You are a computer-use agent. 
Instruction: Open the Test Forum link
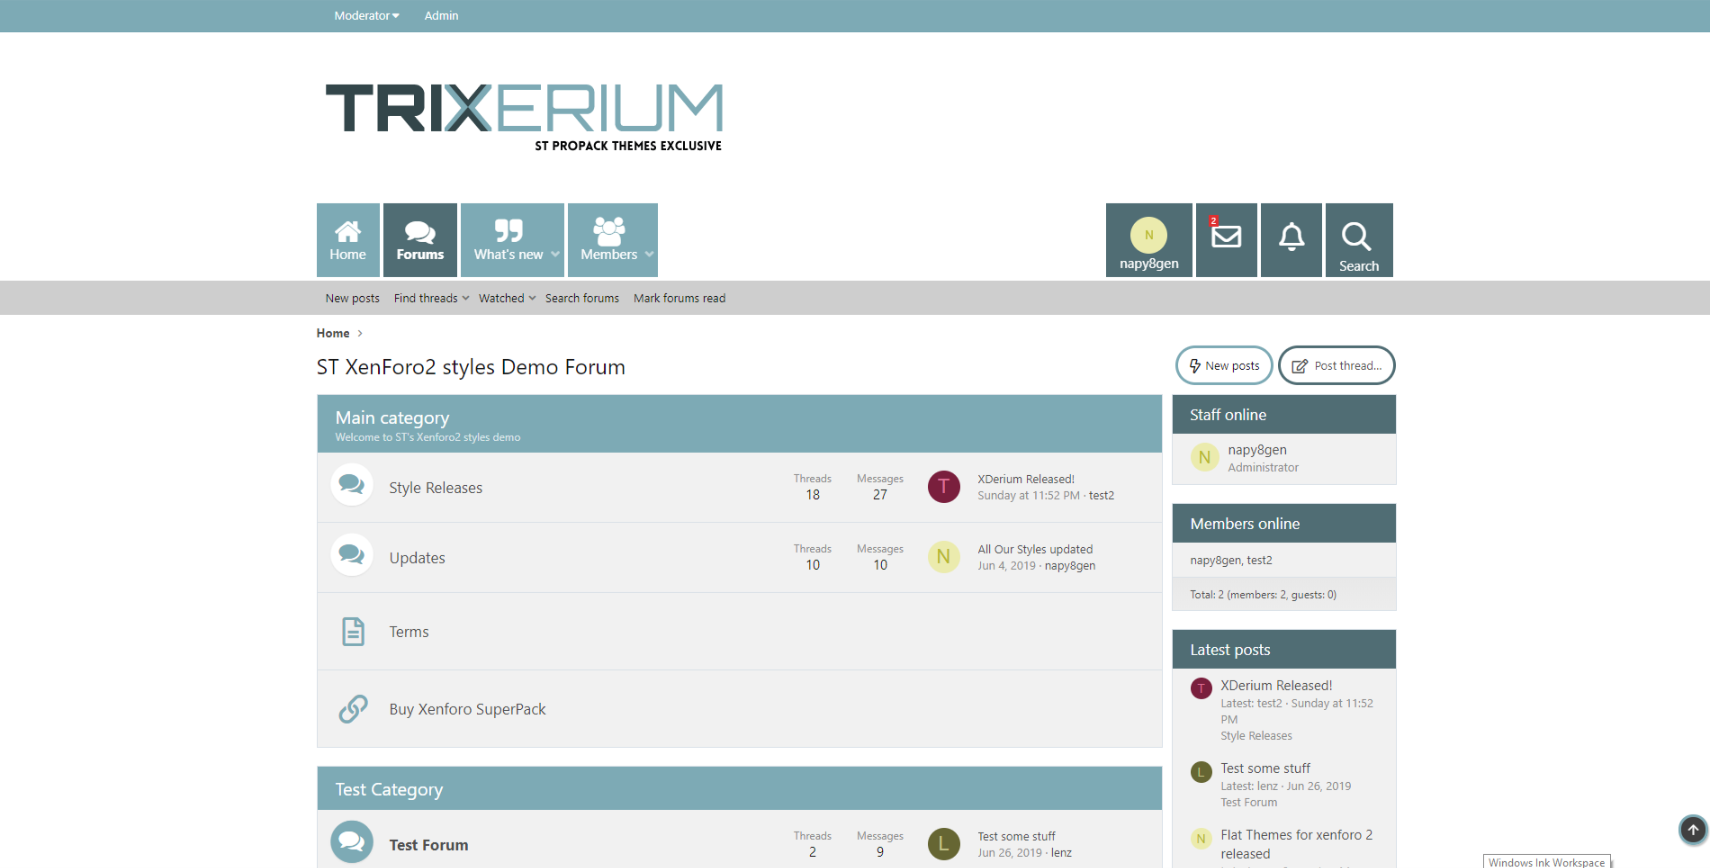[x=429, y=845]
